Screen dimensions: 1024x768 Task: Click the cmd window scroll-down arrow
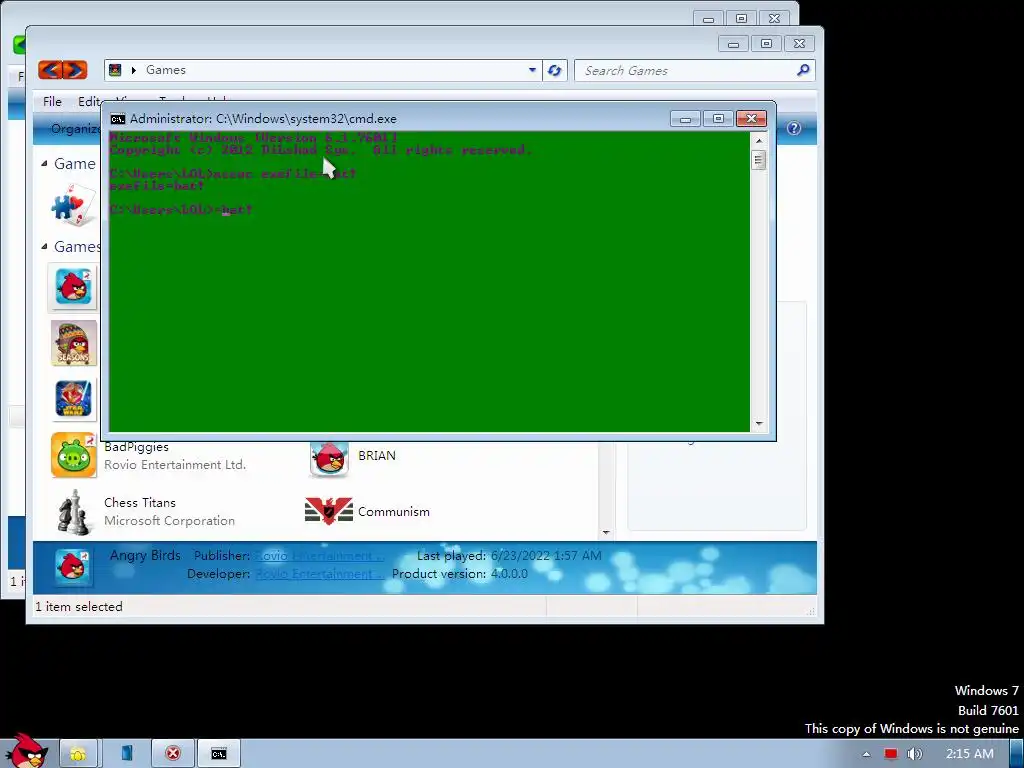click(759, 424)
